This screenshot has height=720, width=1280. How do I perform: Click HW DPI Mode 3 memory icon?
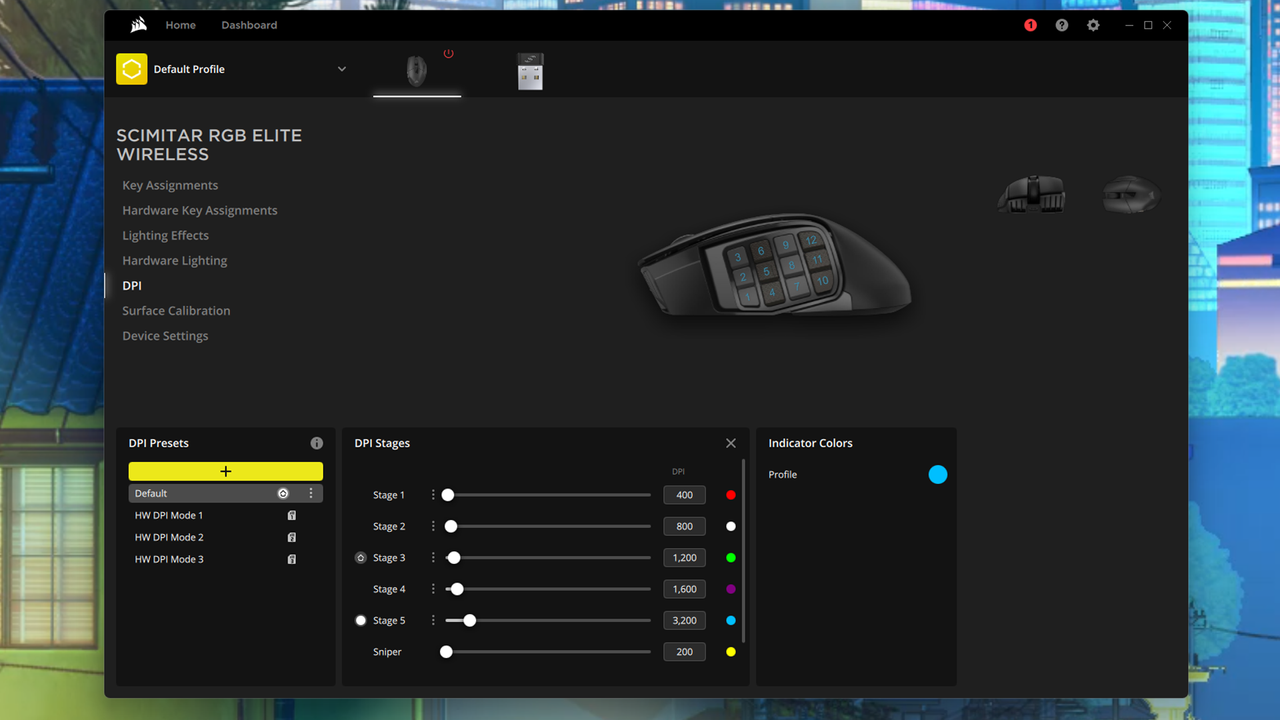[x=292, y=560]
